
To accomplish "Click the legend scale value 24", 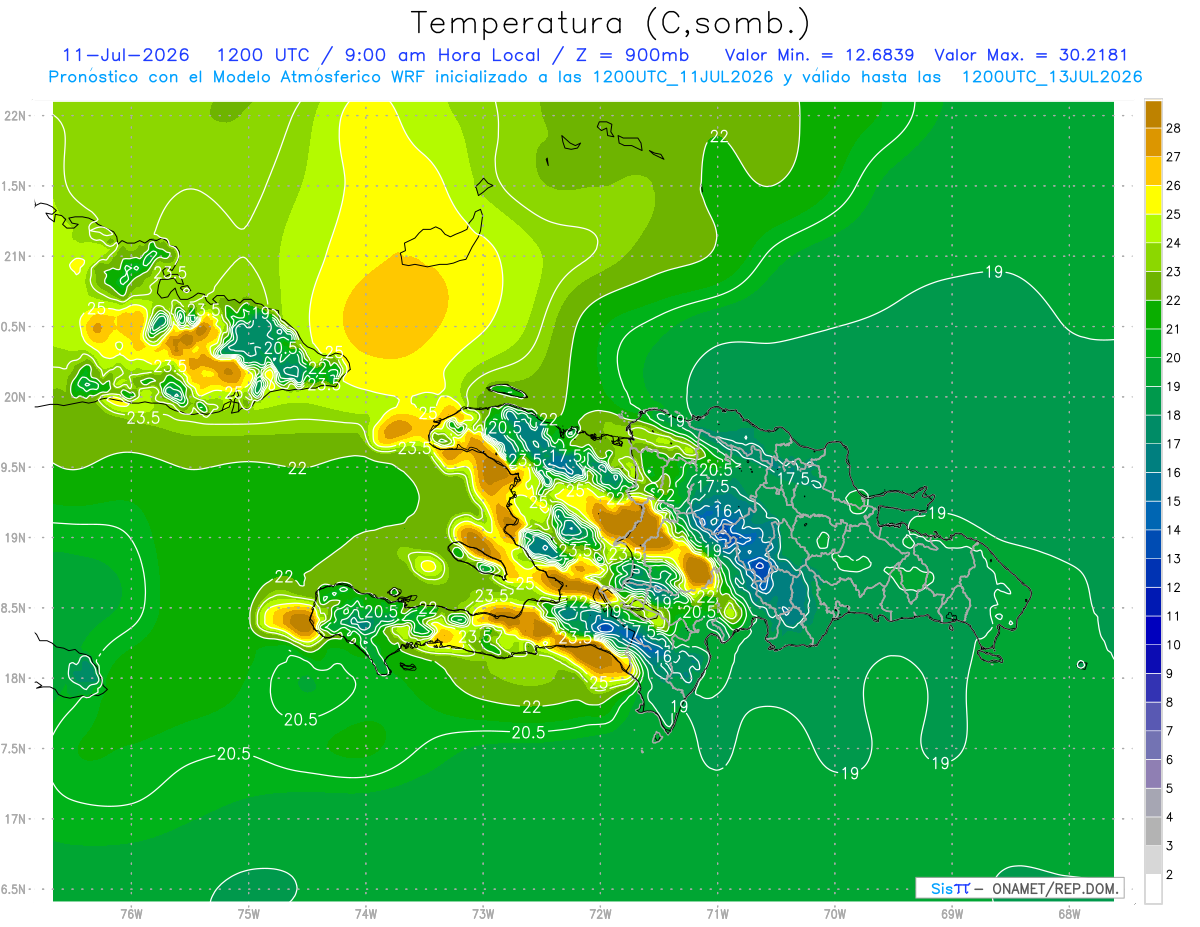I will click(x=1174, y=243).
